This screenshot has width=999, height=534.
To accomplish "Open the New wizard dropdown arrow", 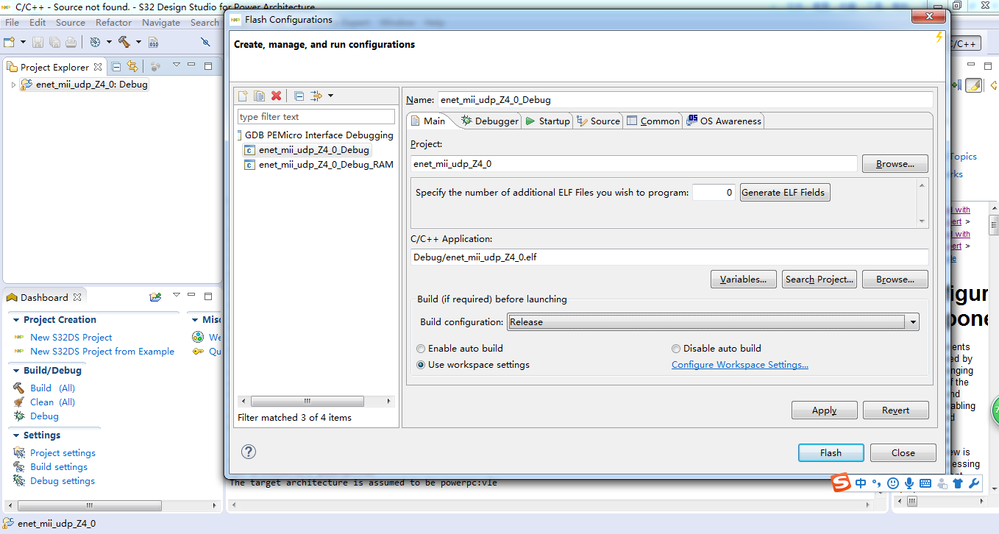I will tap(23, 42).
